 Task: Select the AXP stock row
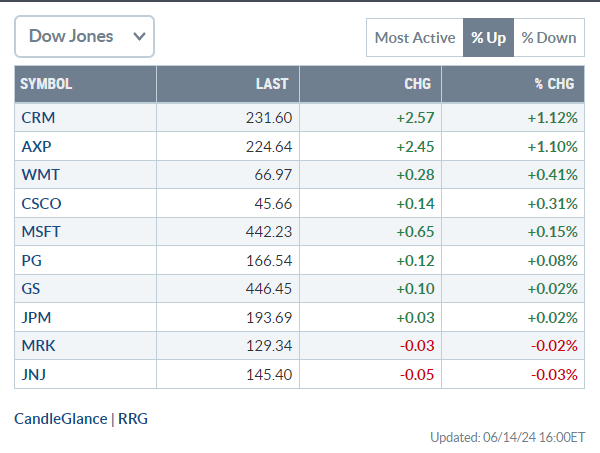[36, 147]
